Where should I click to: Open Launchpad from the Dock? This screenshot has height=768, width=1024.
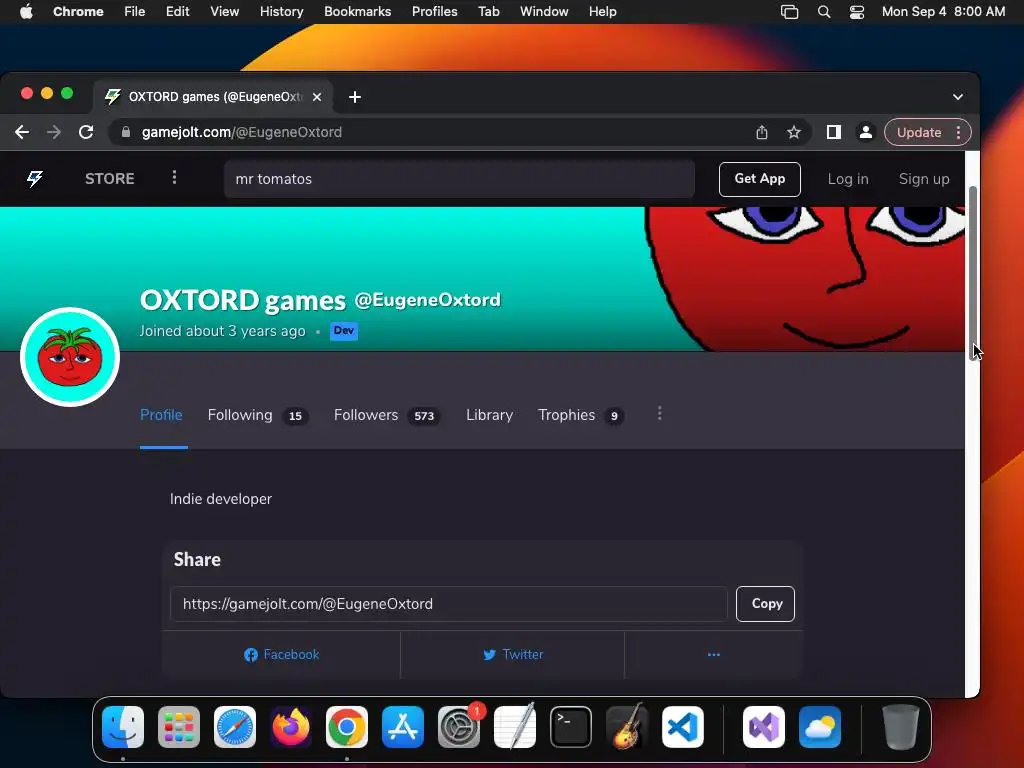pos(179,727)
